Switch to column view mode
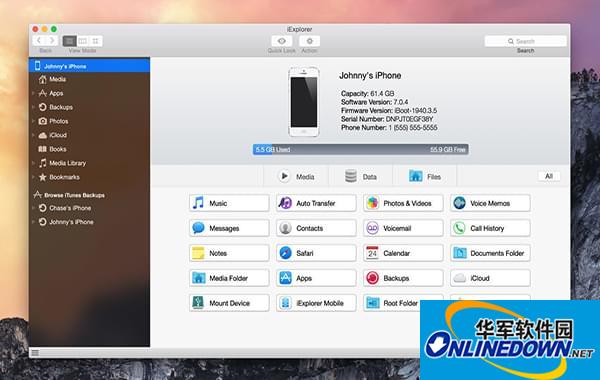Screen dimensions: 600x380 [82, 41]
